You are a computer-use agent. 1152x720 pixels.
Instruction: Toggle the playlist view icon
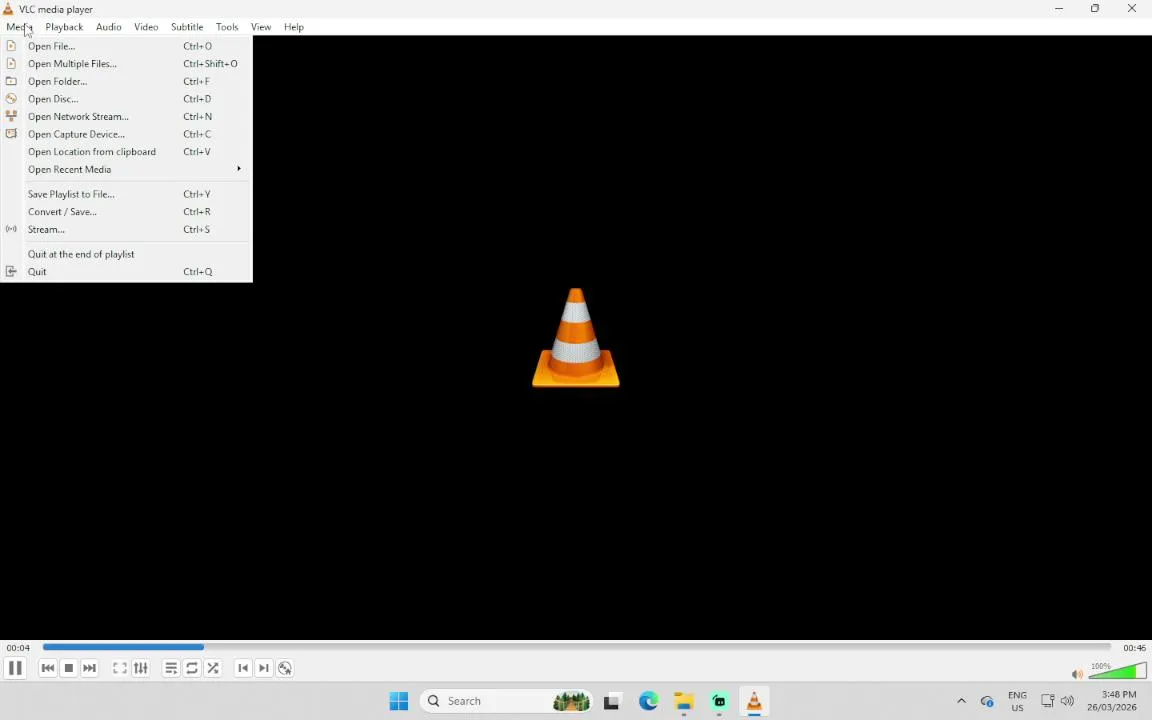coord(171,668)
